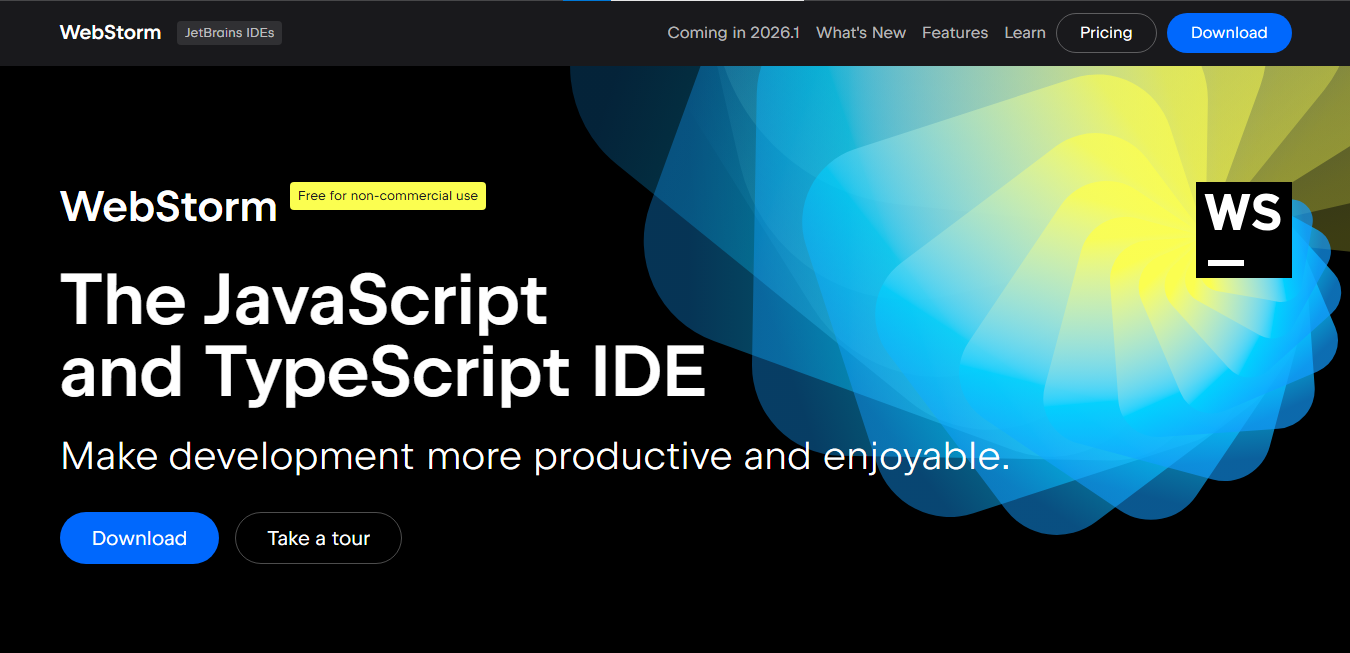Click the Download button in the header

click(1229, 33)
